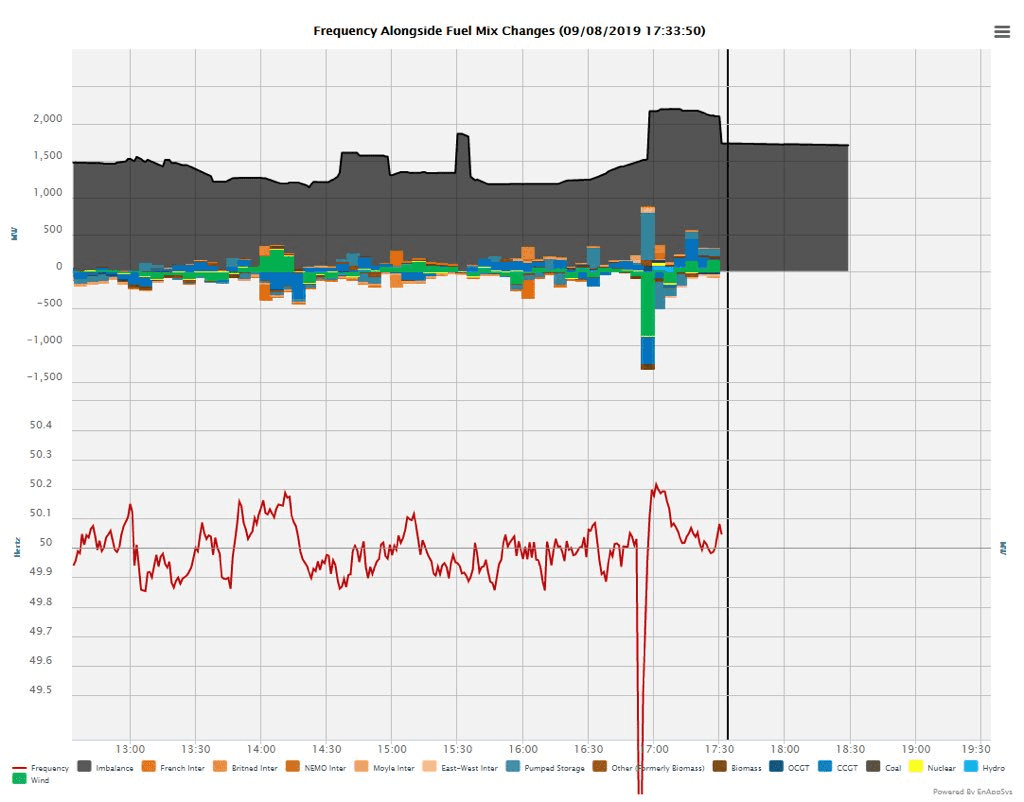
Task: Click the vertical black time marker line
Action: coord(728,400)
